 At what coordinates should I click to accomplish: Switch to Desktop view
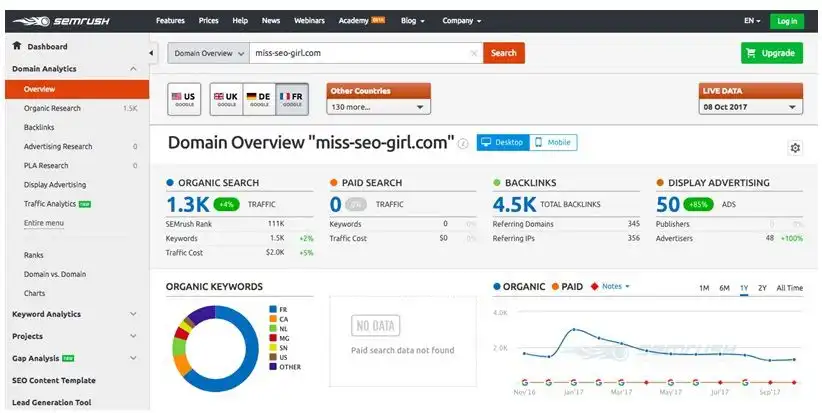click(503, 143)
